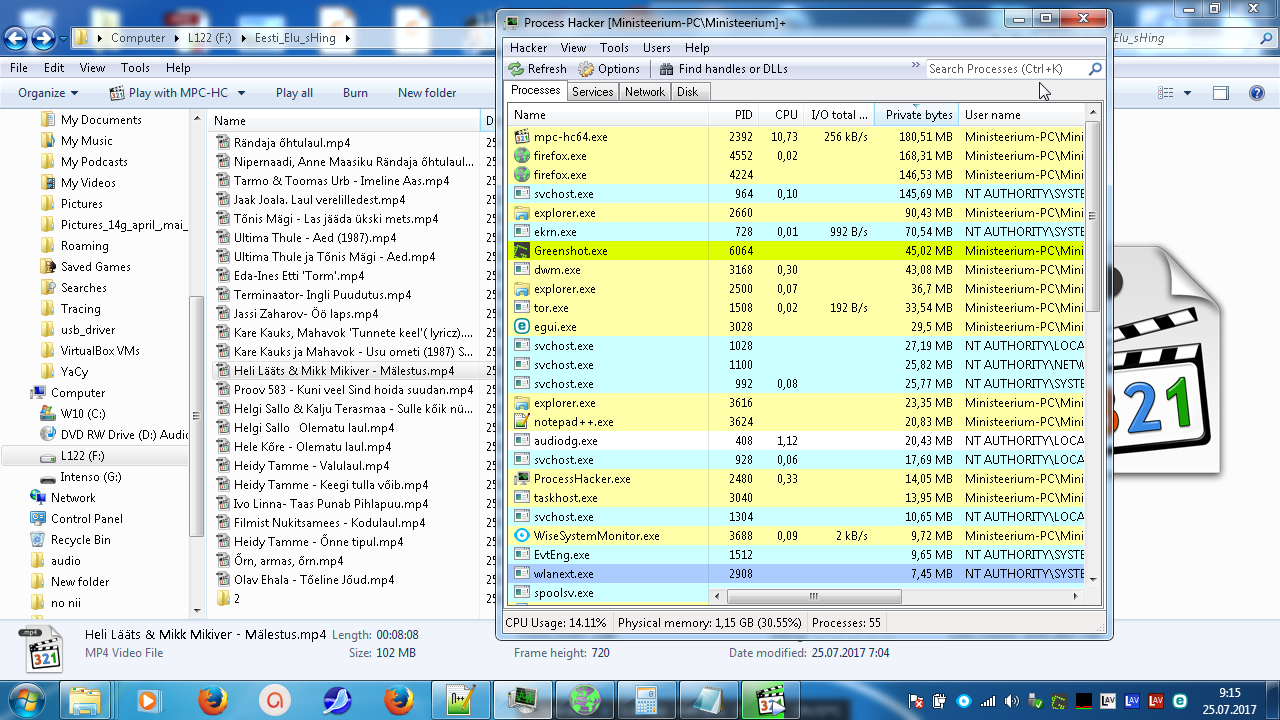Click the Refresh icon in Process Hacker
Screen dimensions: 1280x720
tap(516, 69)
